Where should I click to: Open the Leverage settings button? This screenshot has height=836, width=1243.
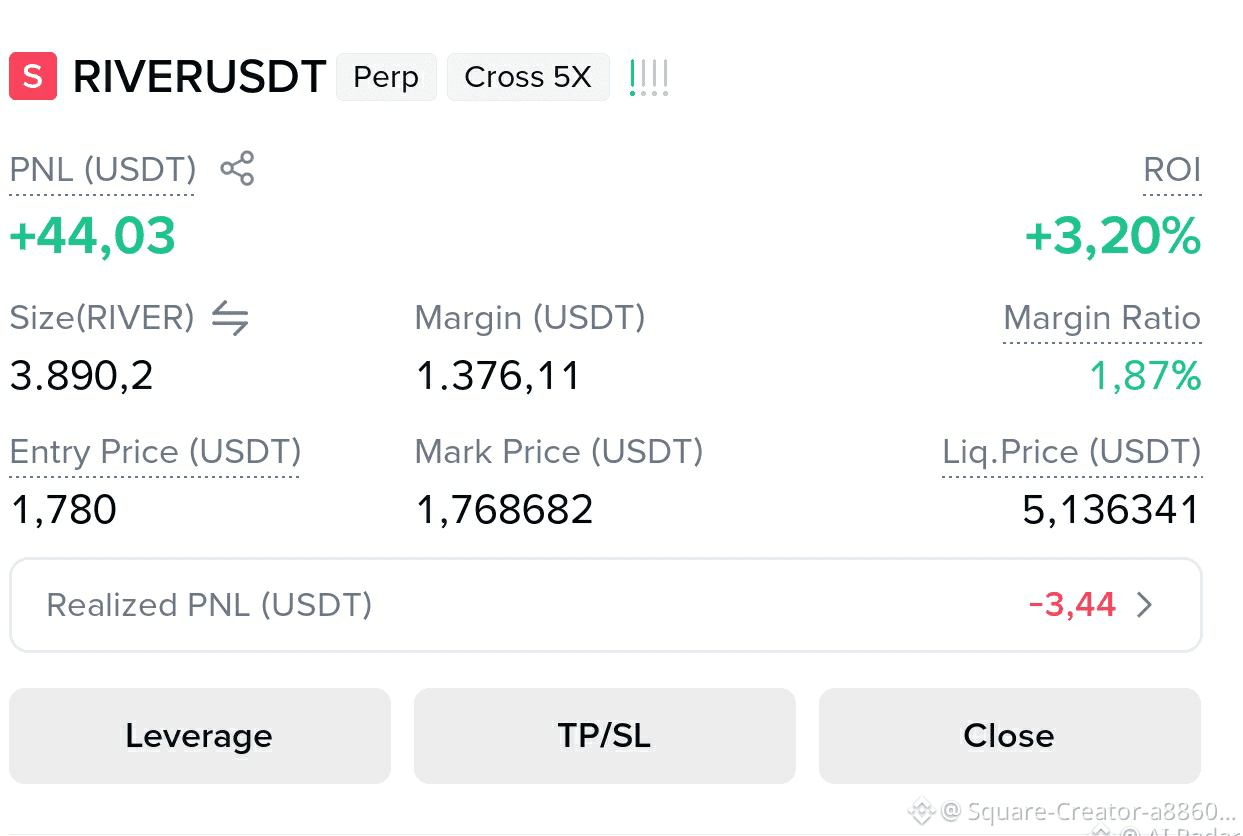click(x=199, y=736)
